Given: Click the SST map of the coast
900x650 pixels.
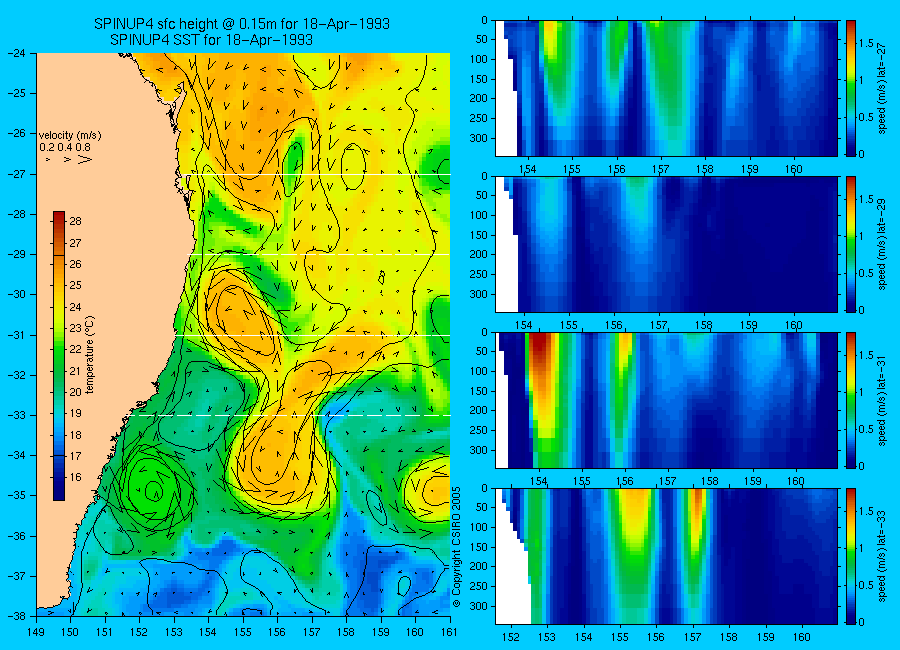Looking at the screenshot, I should (x=243, y=335).
